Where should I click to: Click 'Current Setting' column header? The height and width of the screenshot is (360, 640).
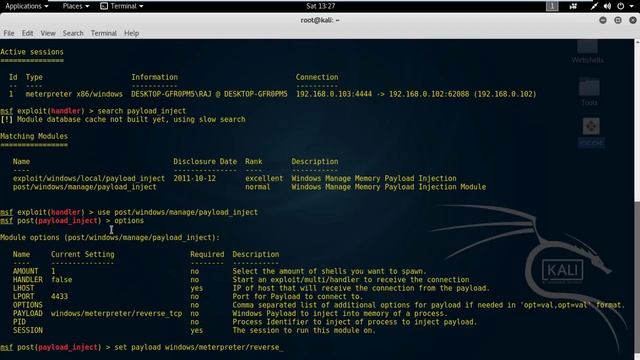tap(82, 254)
